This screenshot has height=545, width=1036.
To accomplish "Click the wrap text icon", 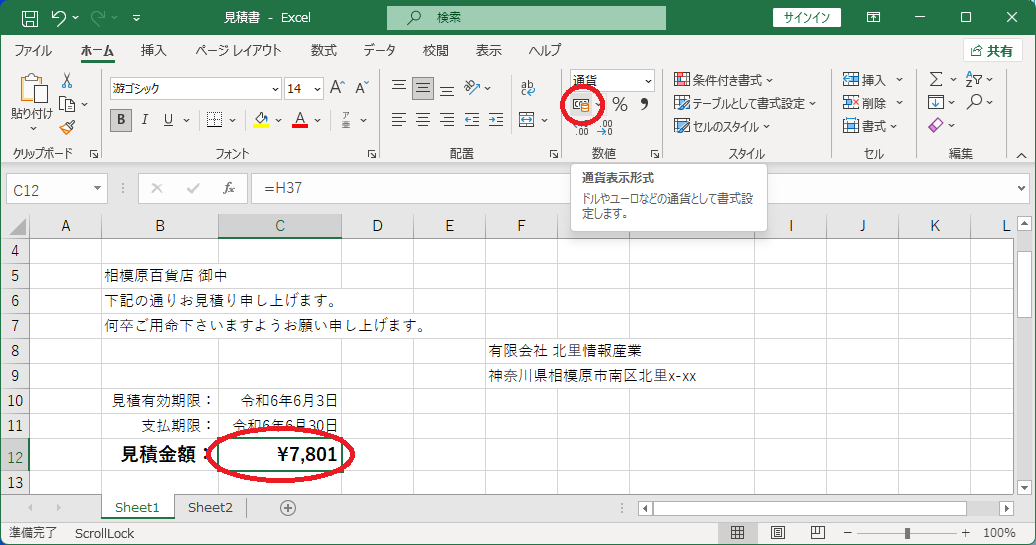I will [x=527, y=87].
